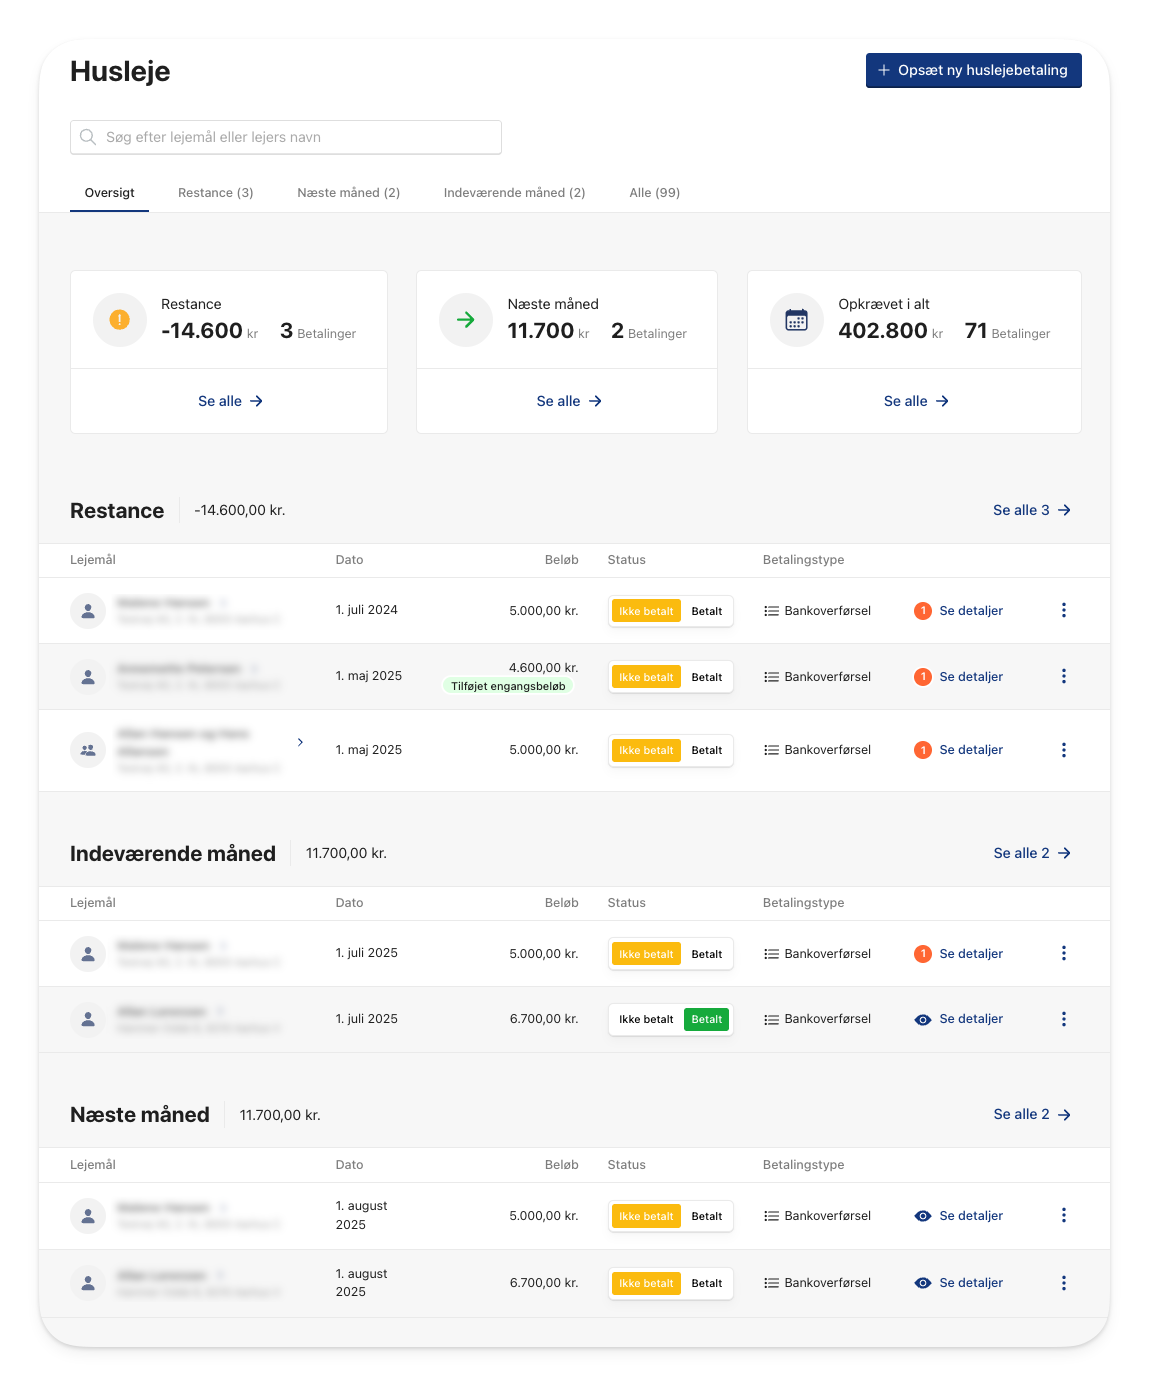Open the Alle (99) tab
1149x1386 pixels.
coord(655,193)
